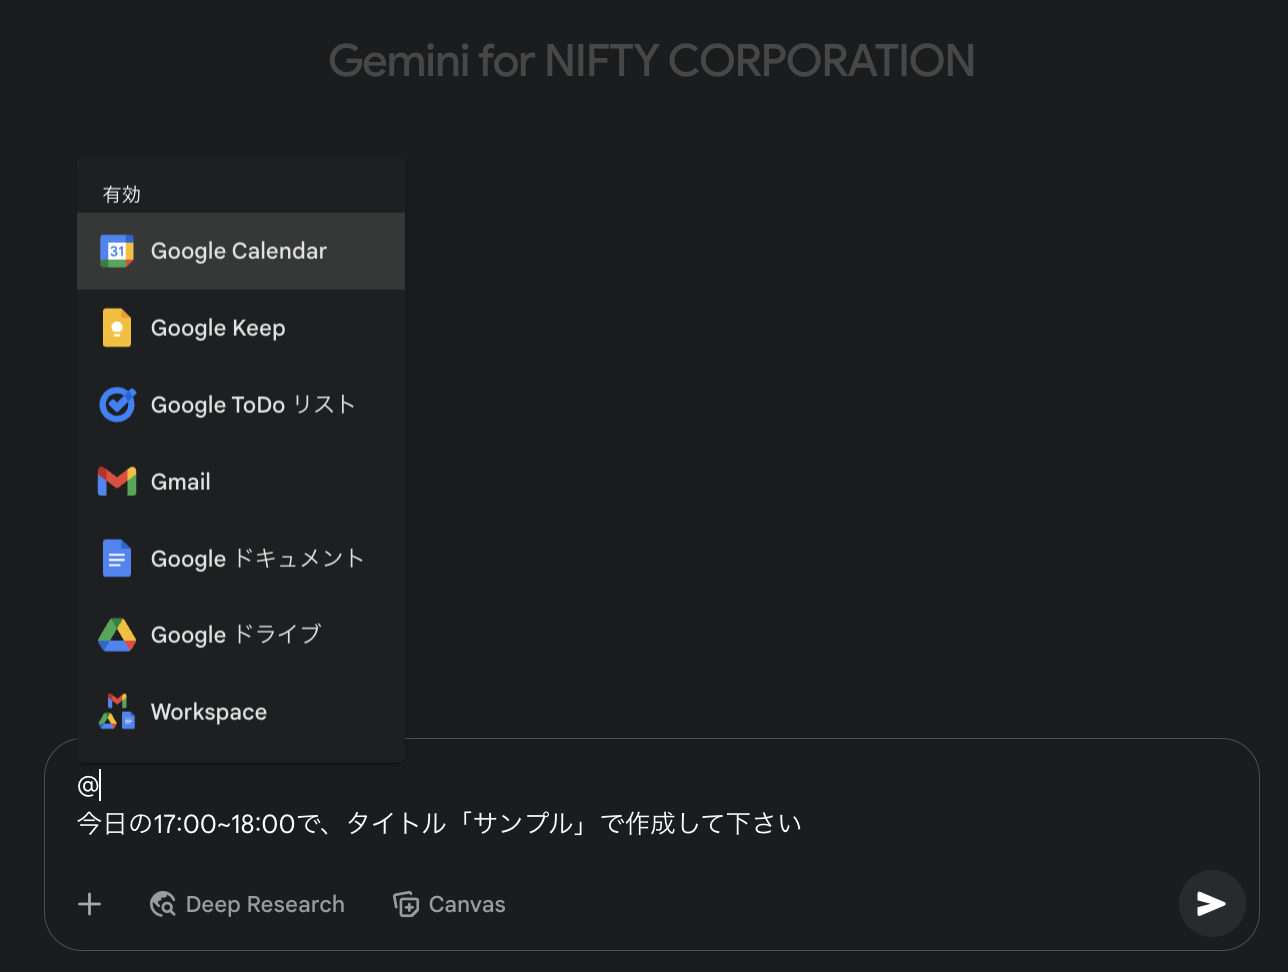
Task: Click the send arrow icon
Action: click(1212, 904)
